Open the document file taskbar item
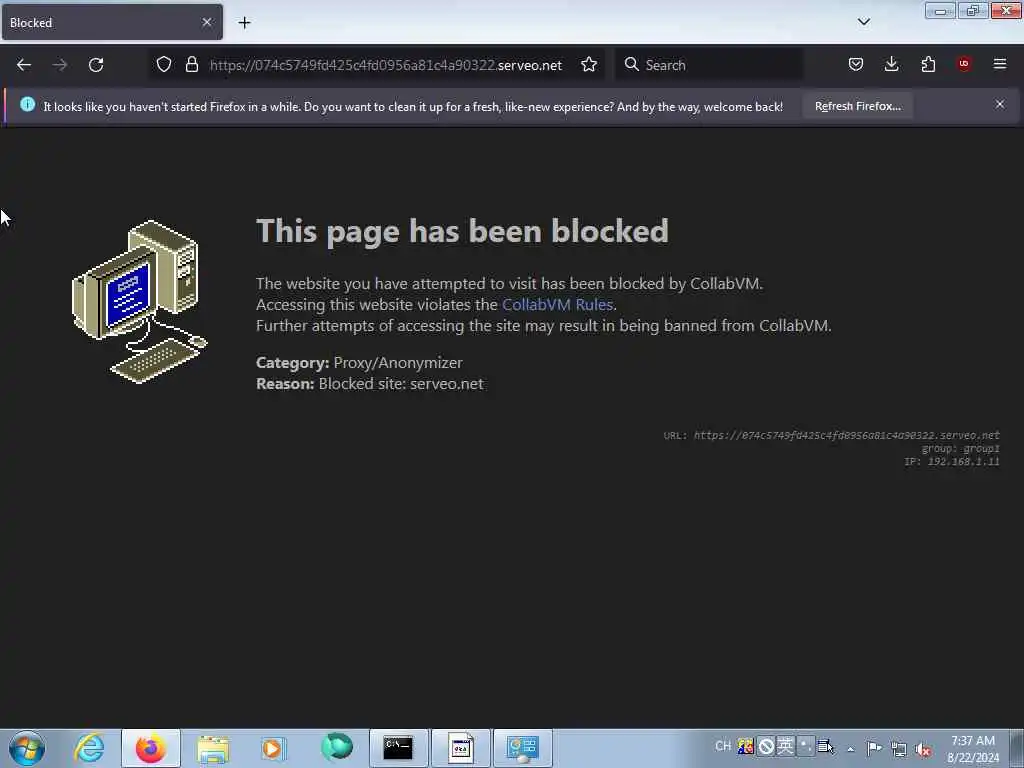The height and width of the screenshot is (768, 1024). click(460, 748)
